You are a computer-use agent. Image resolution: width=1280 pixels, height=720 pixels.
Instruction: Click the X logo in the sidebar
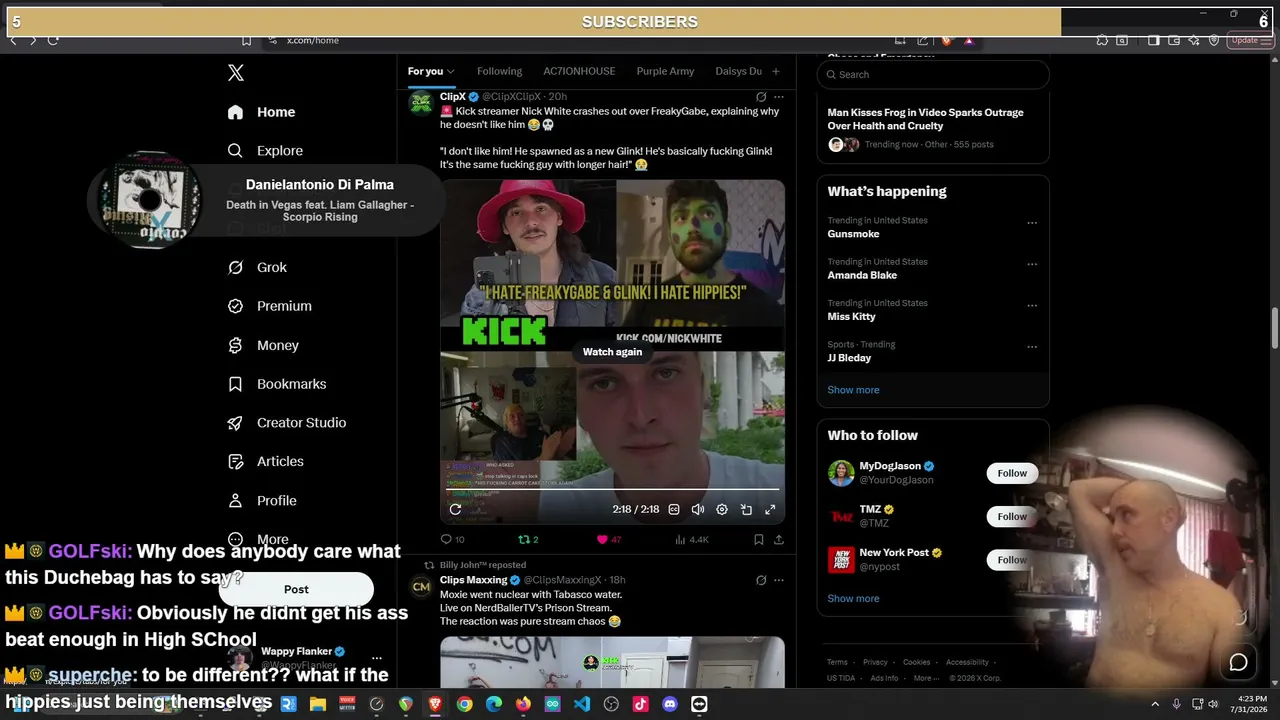click(x=236, y=73)
